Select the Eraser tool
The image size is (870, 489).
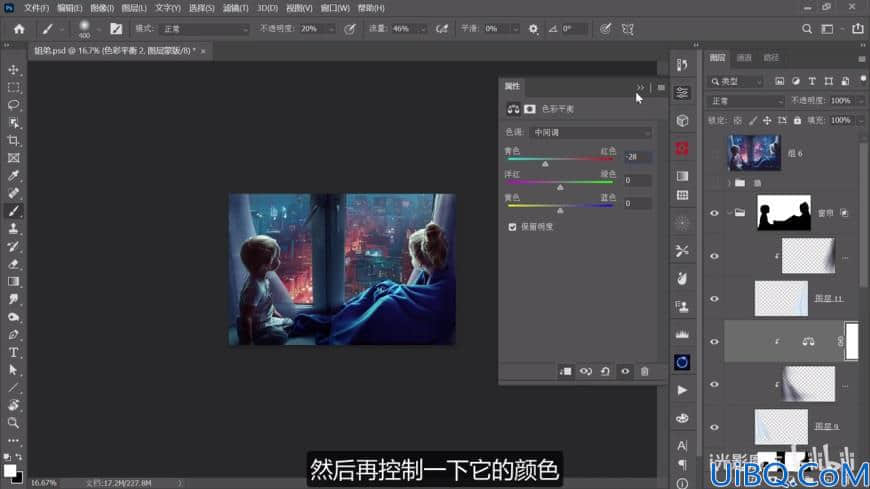tap(14, 264)
